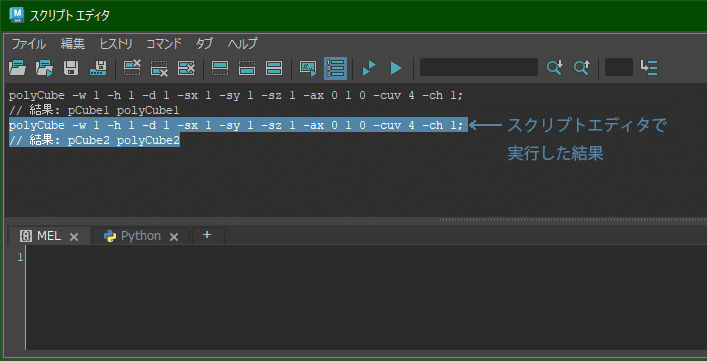
Task: Click the go-to-line number field
Action: pyautogui.click(x=619, y=67)
